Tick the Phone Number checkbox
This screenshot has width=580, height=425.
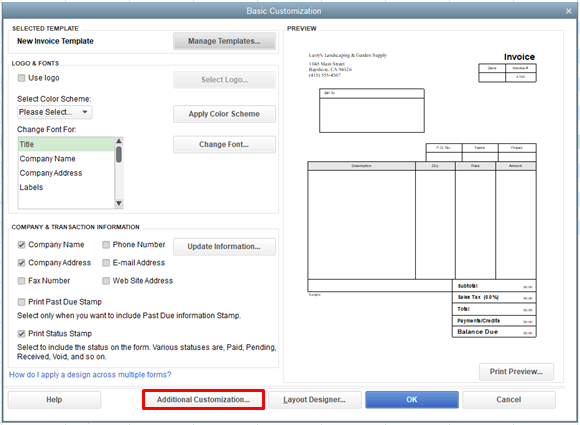[x=106, y=245]
